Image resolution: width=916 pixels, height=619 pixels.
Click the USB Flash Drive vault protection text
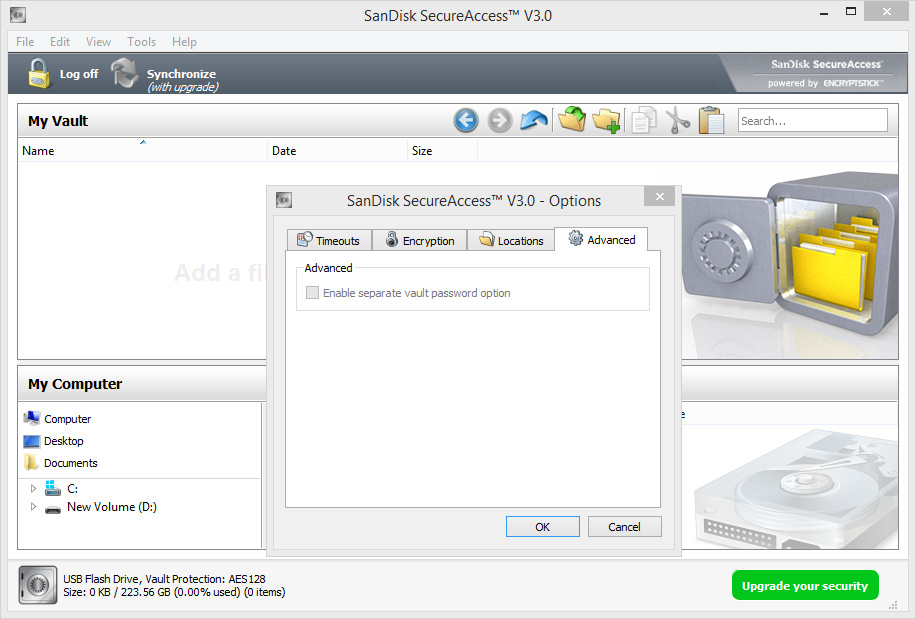point(164,579)
